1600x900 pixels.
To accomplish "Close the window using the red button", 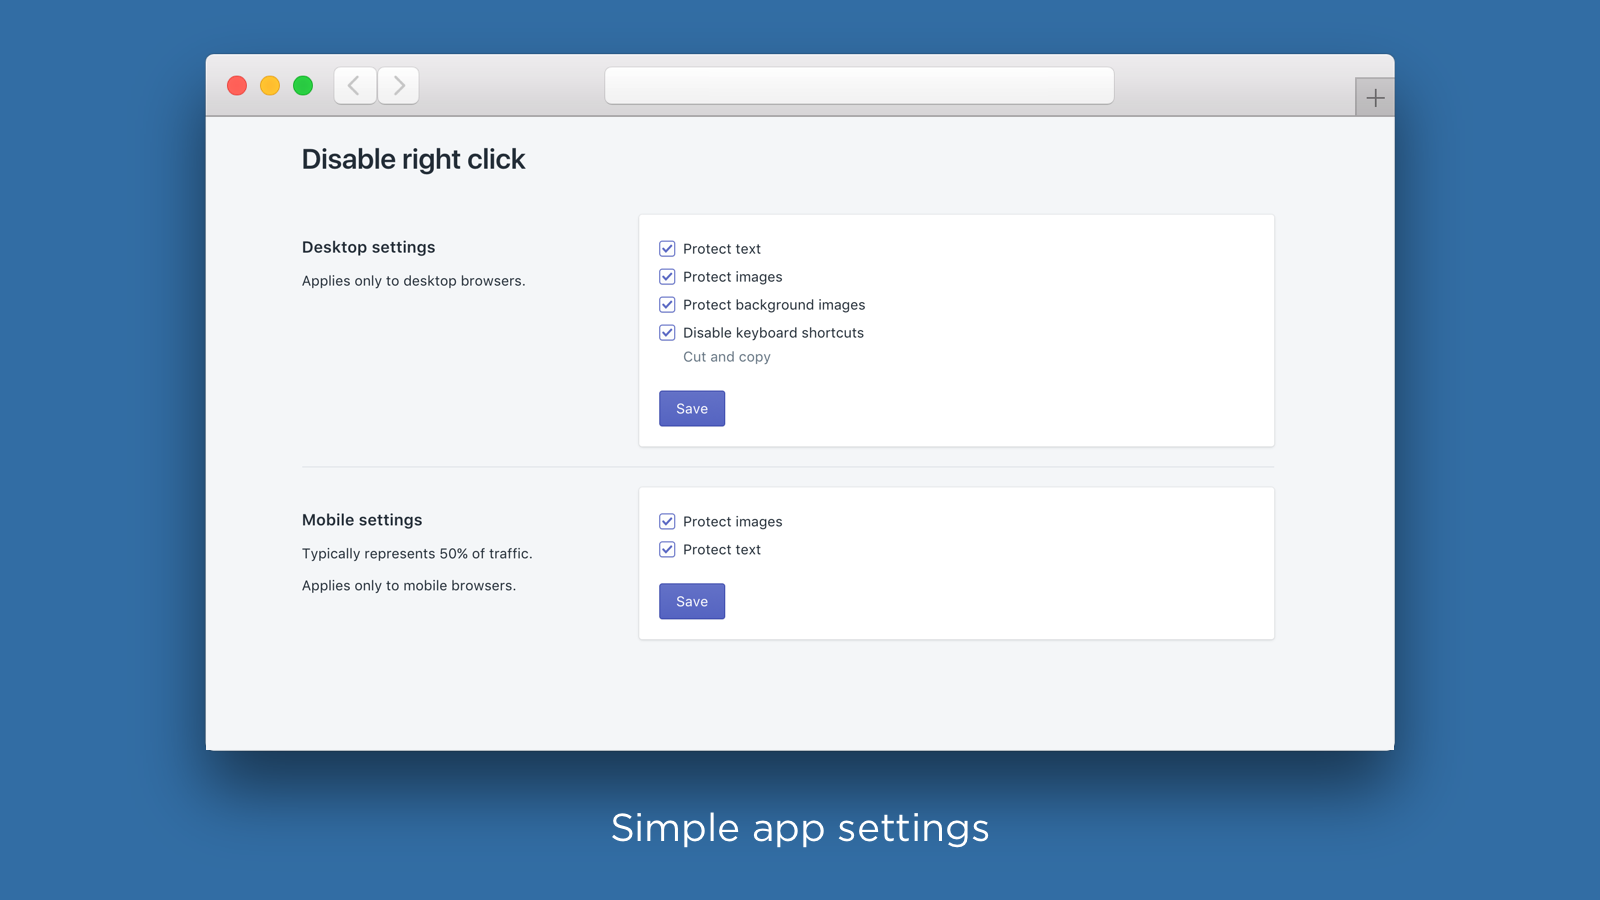I will pos(237,86).
